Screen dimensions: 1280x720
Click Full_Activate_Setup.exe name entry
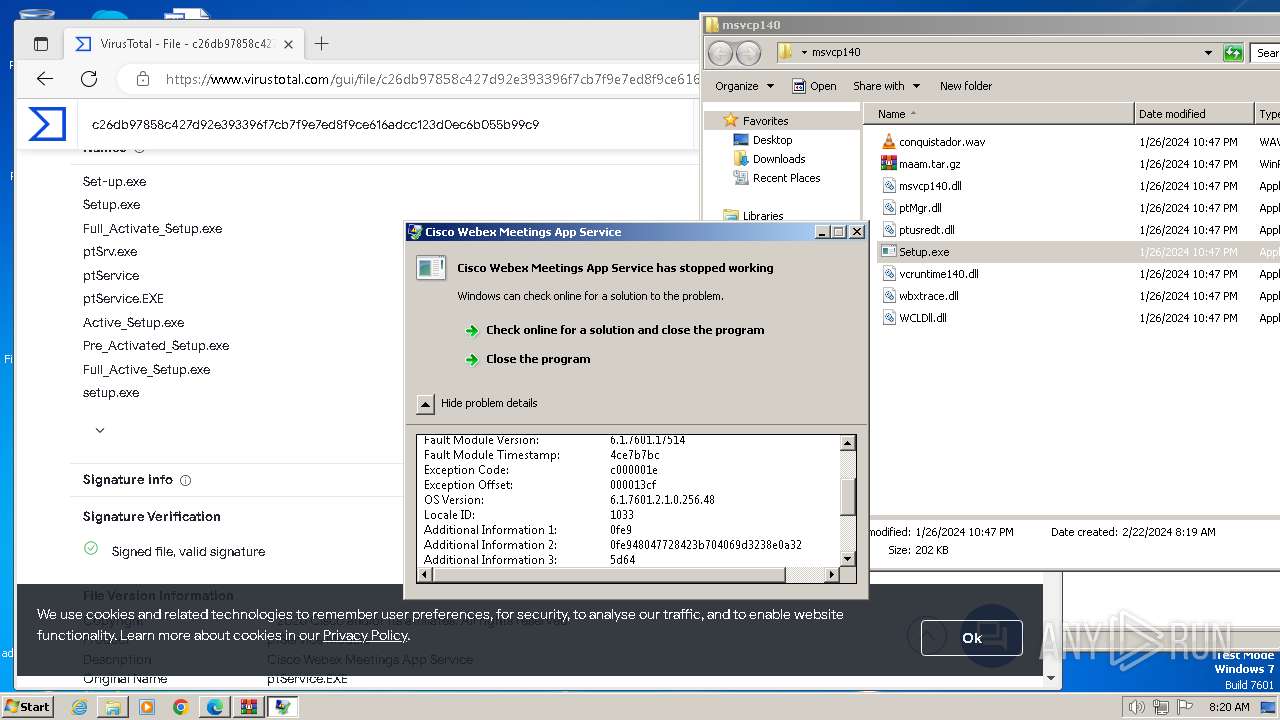[153, 229]
